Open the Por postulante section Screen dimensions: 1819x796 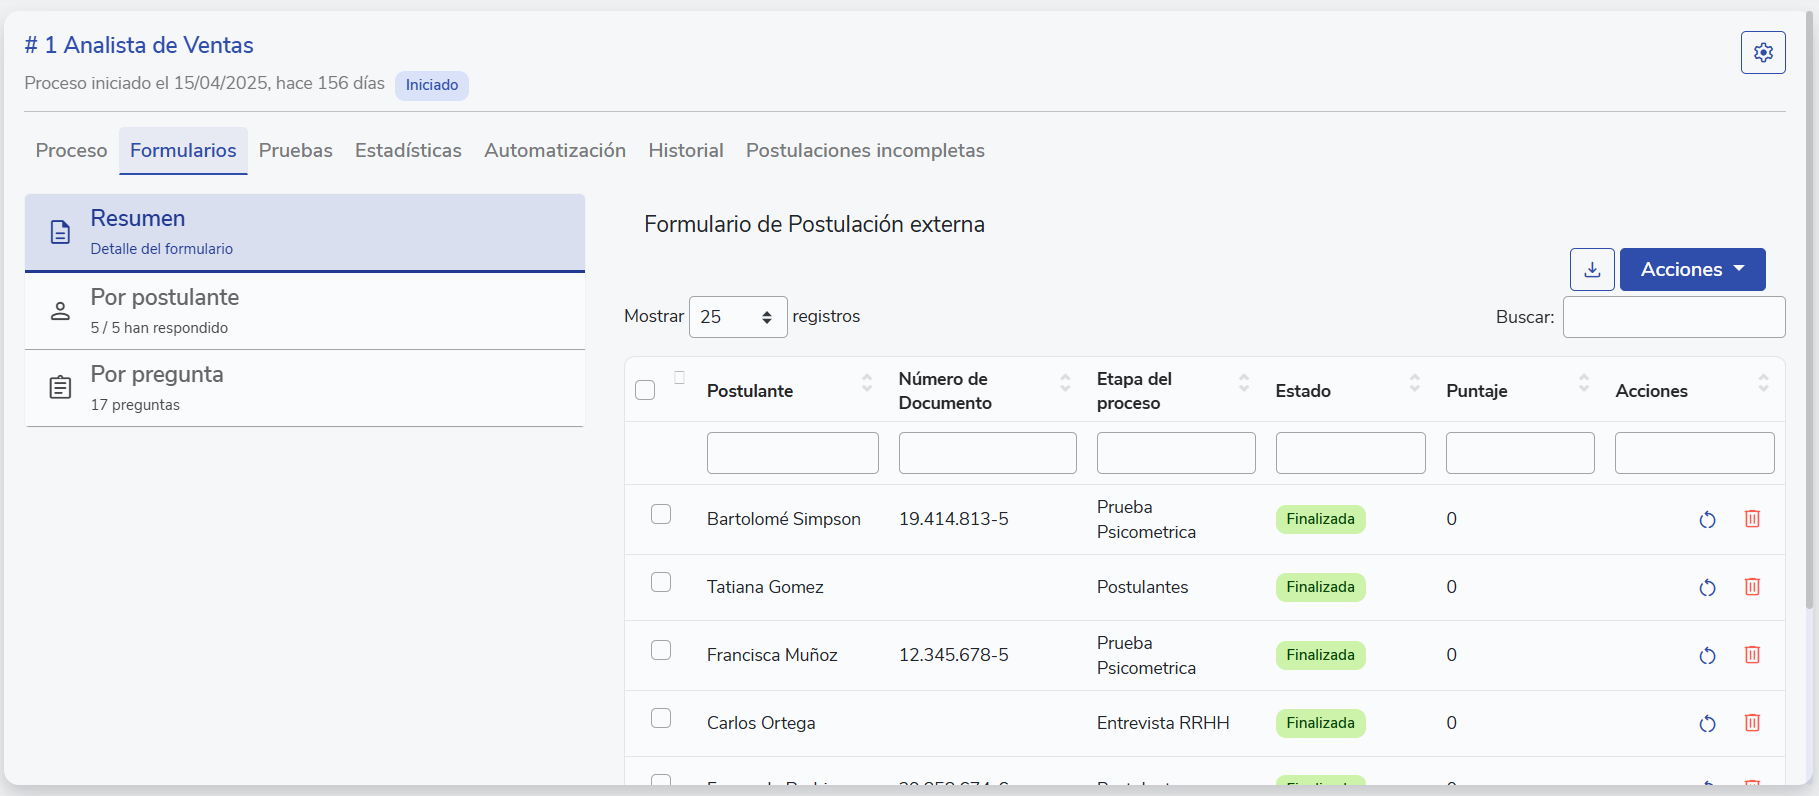[x=305, y=311]
